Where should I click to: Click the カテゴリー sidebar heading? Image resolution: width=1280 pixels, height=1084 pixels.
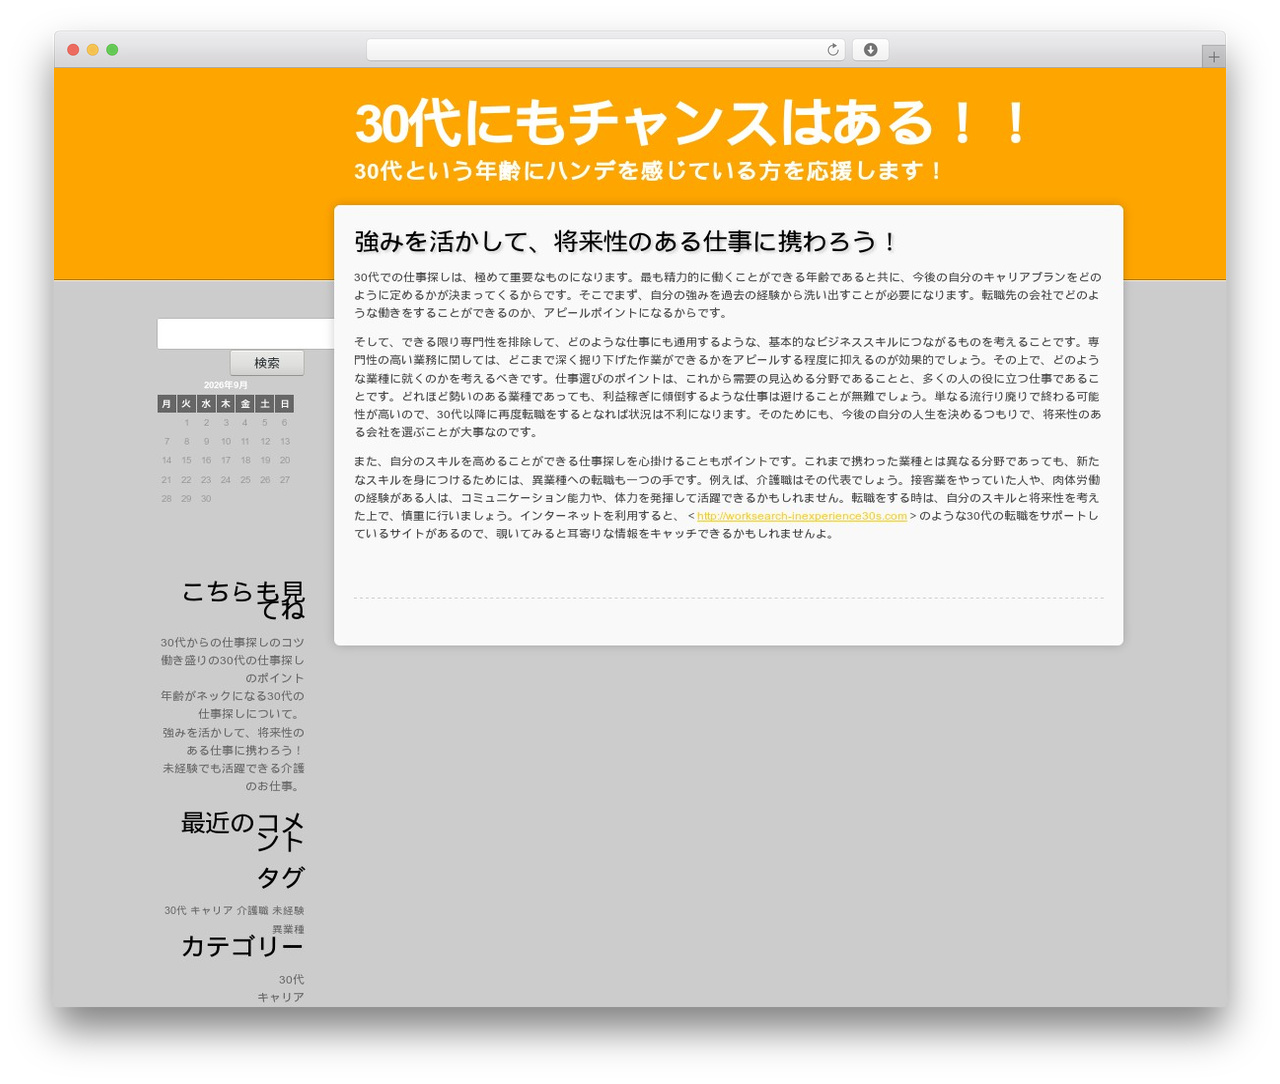pos(242,946)
